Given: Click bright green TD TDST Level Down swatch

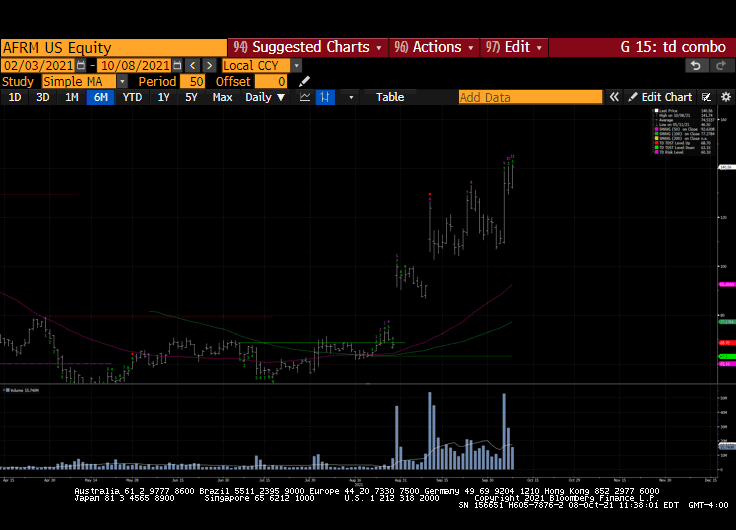Looking at the screenshot, I should click(x=657, y=147).
